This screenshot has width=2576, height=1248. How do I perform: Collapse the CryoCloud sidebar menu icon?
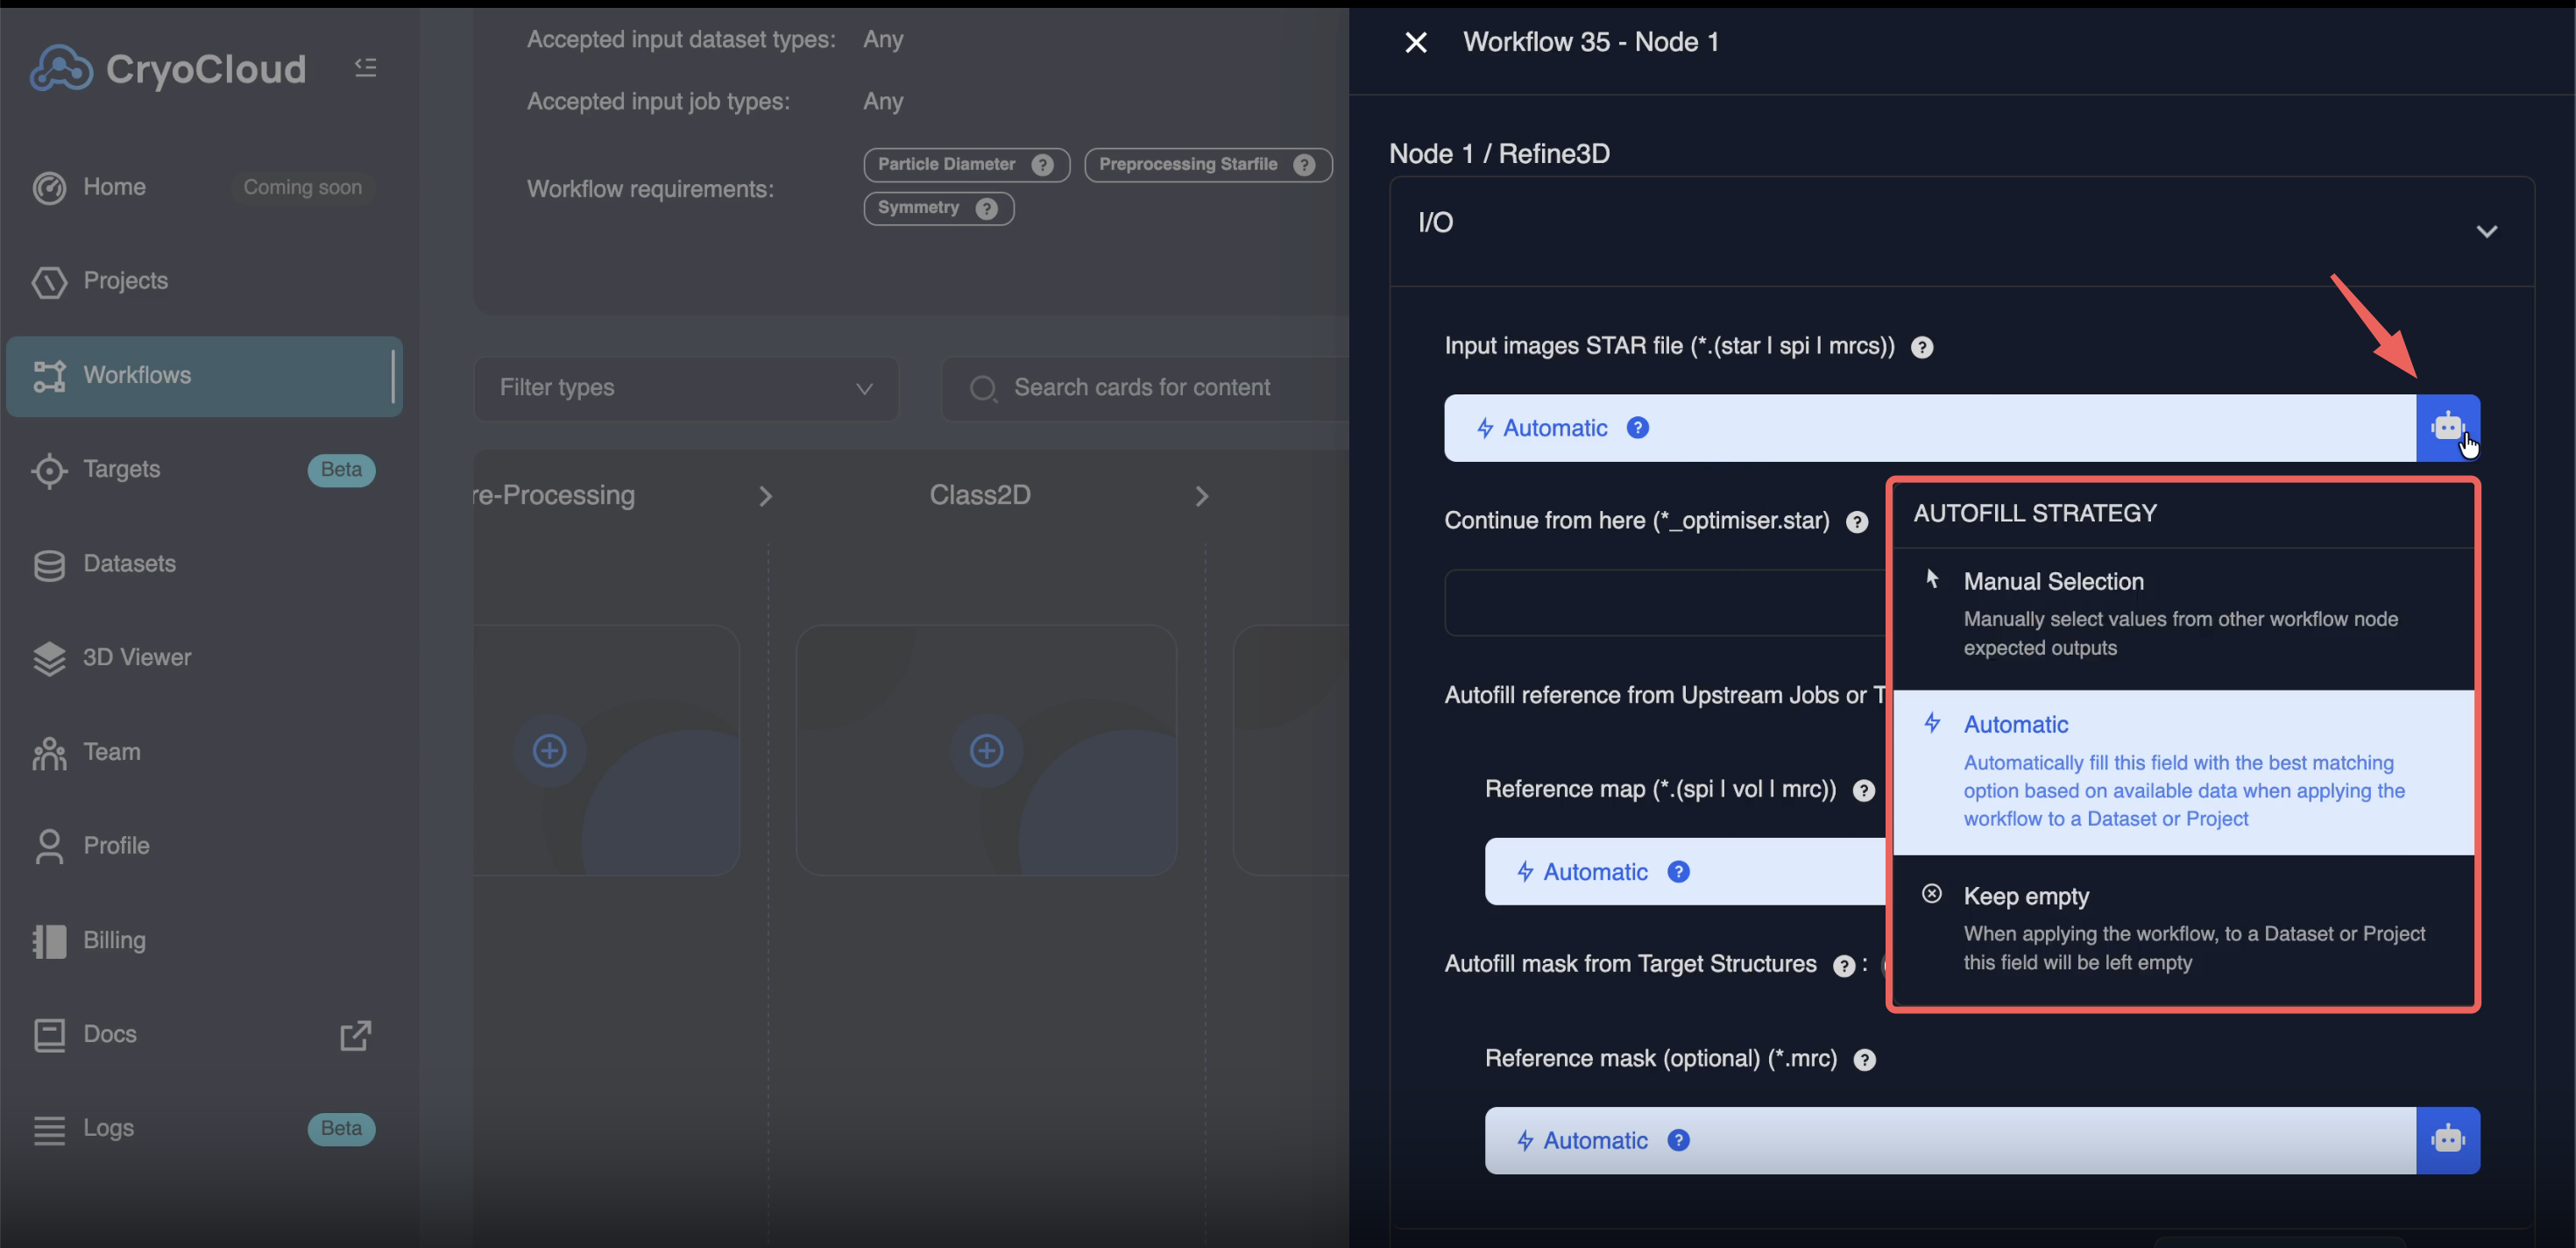point(366,67)
